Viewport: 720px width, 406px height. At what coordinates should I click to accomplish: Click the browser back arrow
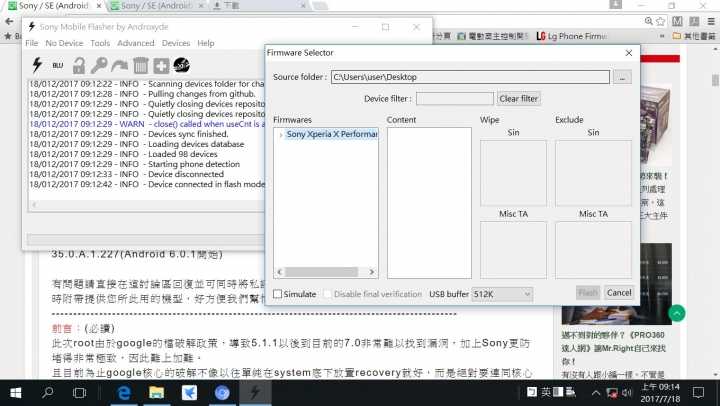click(x=9, y=21)
